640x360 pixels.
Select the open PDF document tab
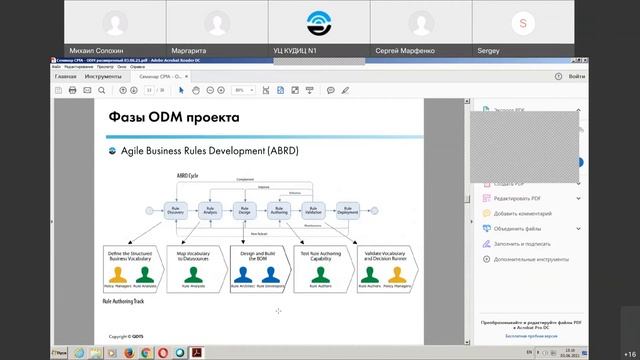pyautogui.click(x=160, y=76)
